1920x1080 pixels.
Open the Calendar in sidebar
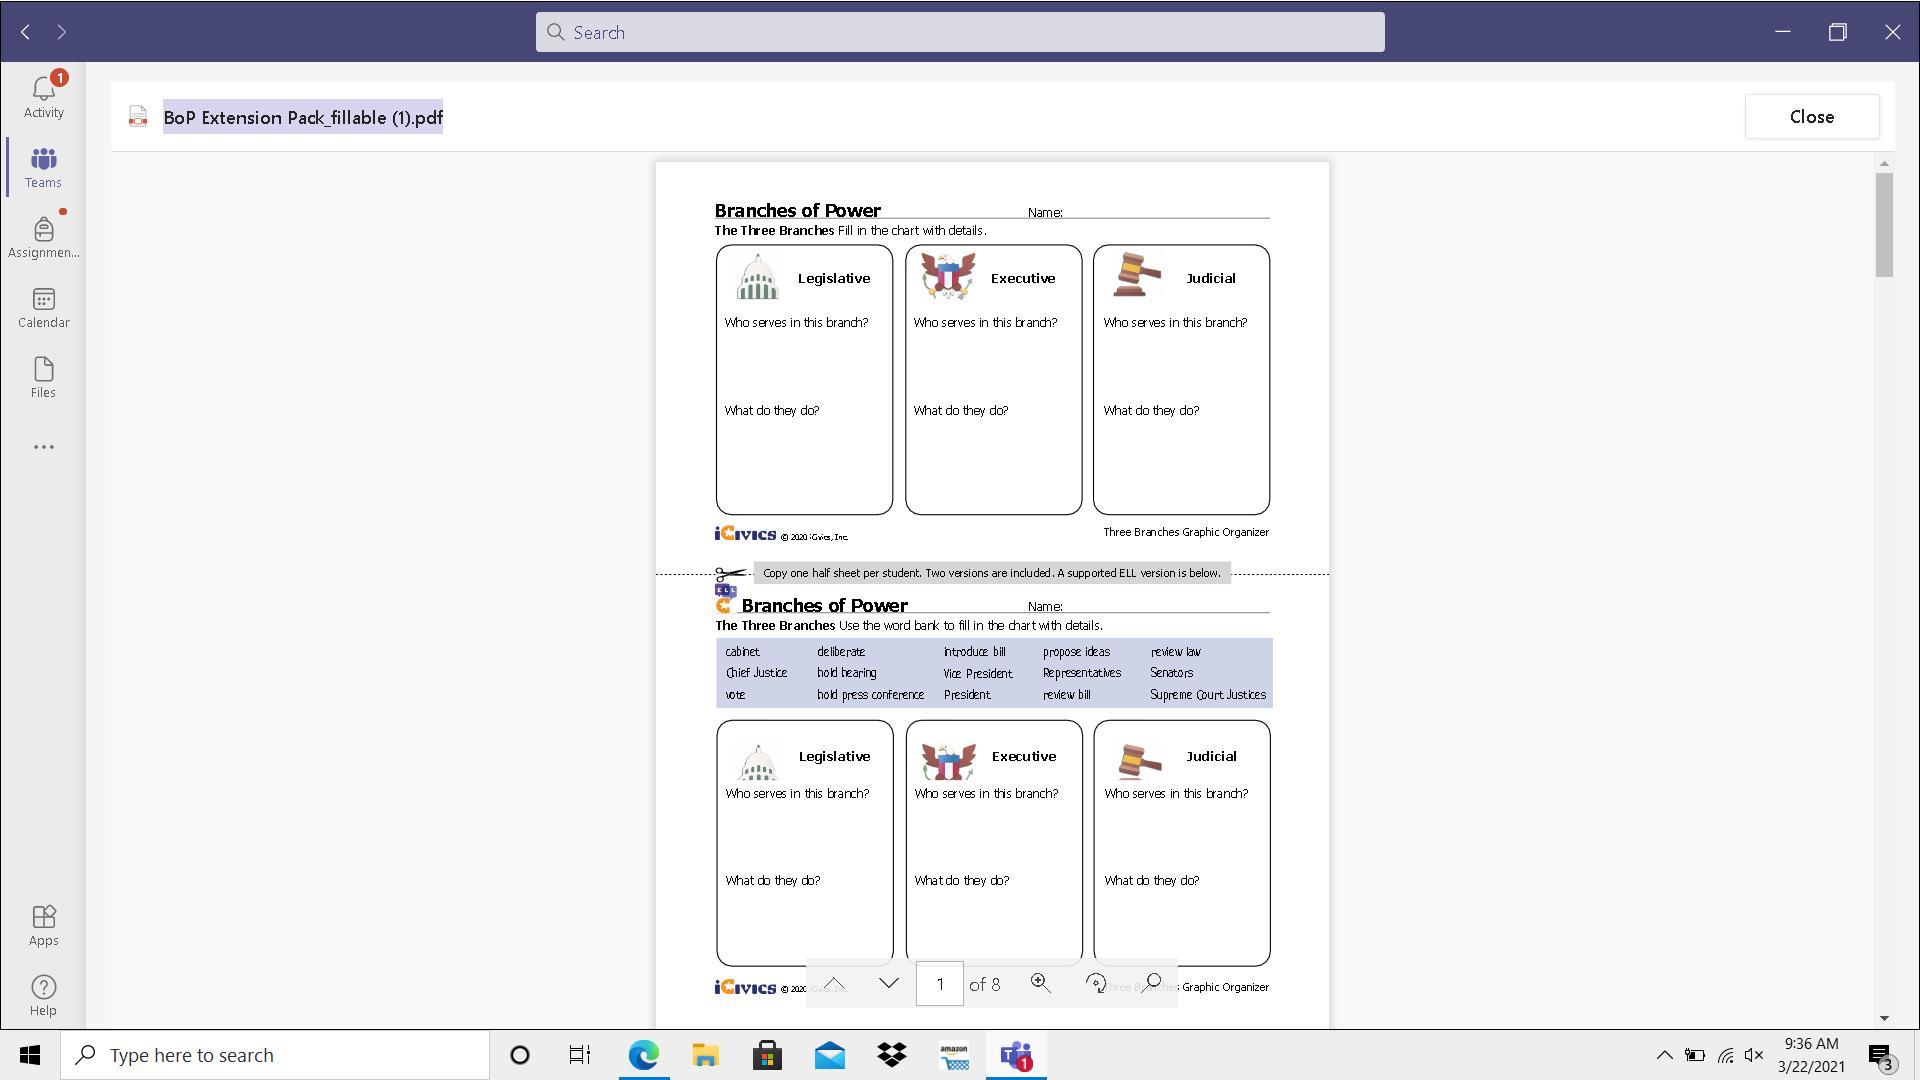pyautogui.click(x=43, y=307)
